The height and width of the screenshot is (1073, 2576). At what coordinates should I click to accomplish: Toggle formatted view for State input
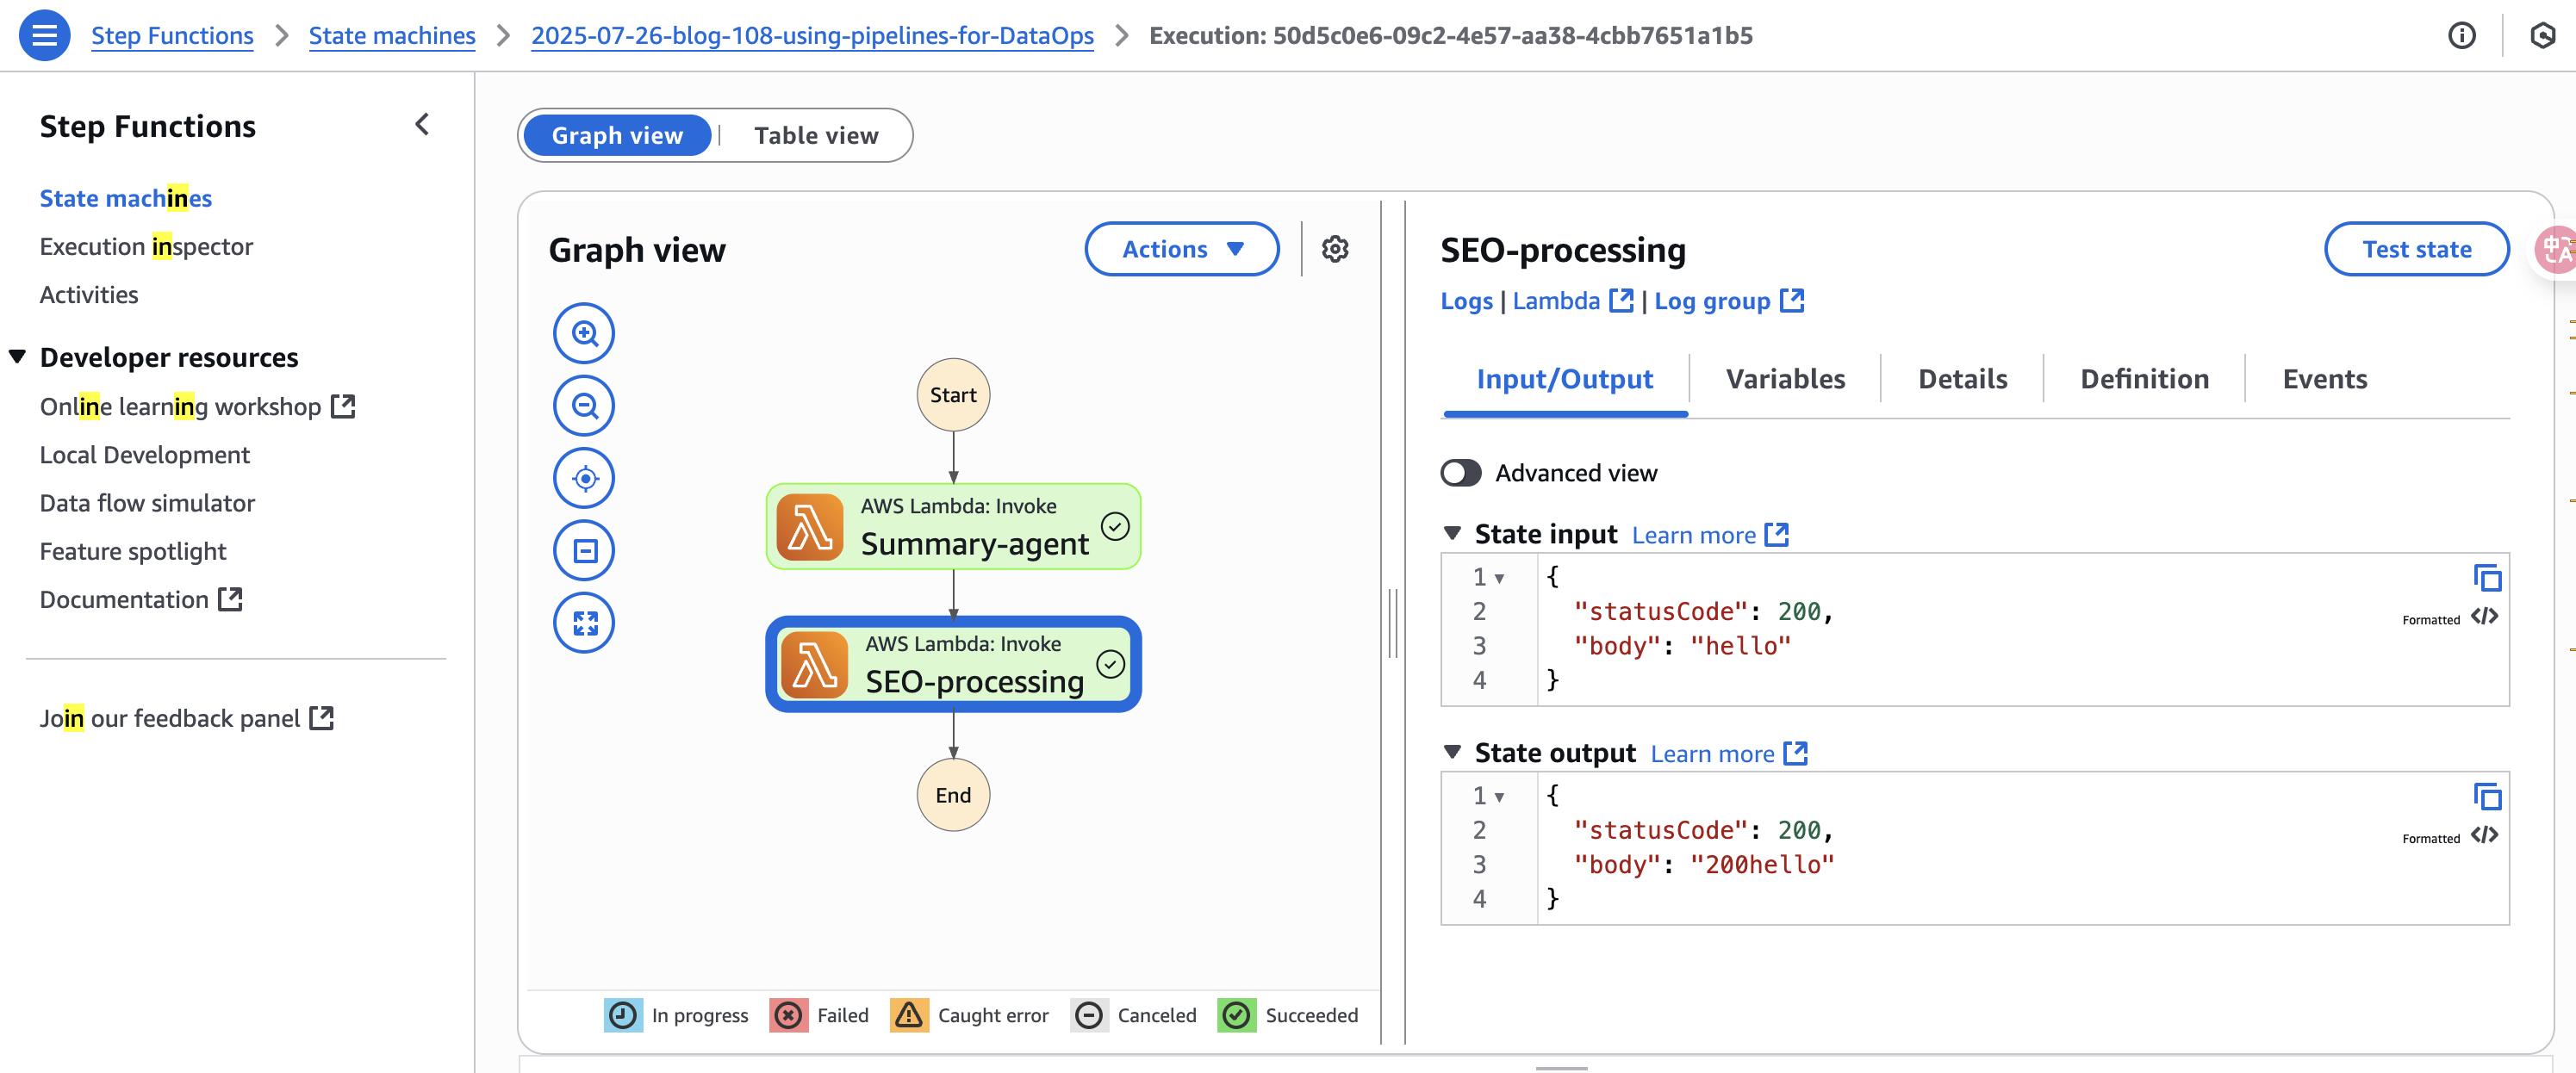(2484, 617)
